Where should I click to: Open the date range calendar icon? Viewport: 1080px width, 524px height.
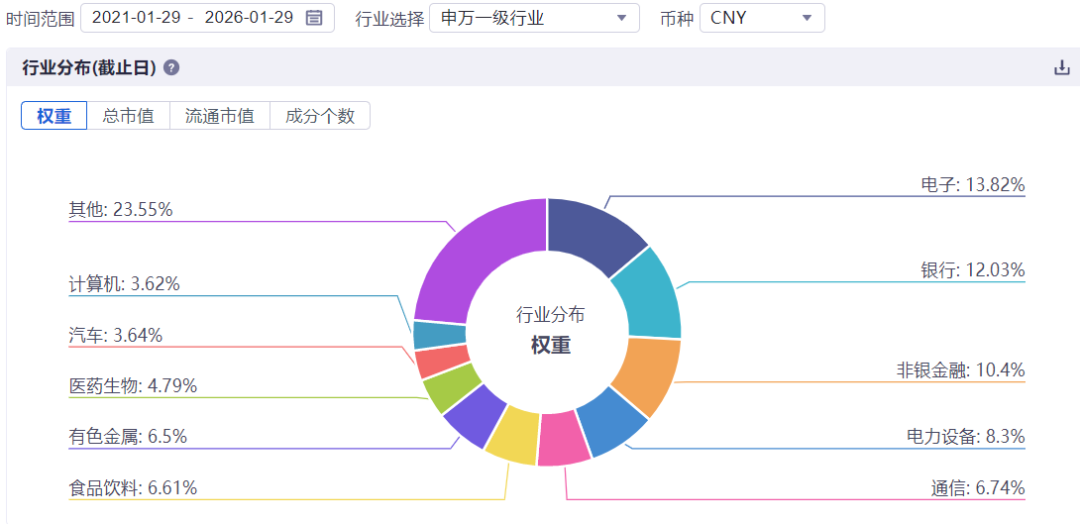pos(313,18)
